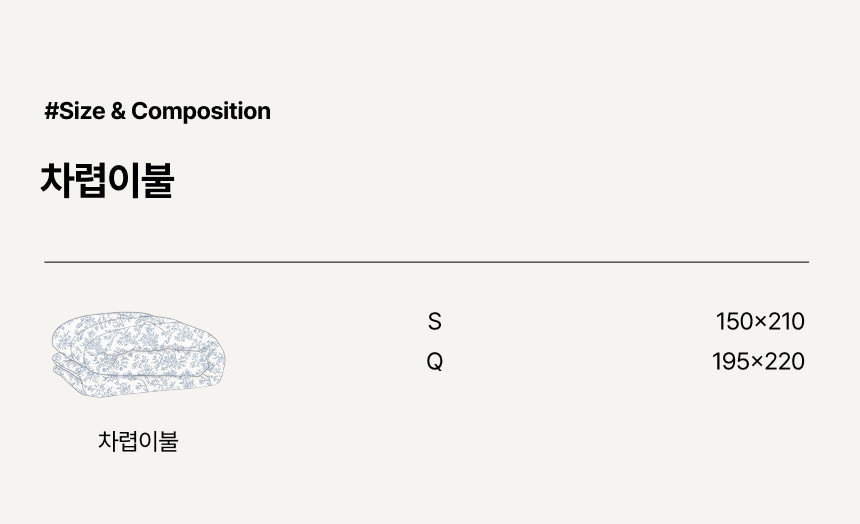Click the hash symbol before Size
This screenshot has width=860, height=524.
(51, 111)
